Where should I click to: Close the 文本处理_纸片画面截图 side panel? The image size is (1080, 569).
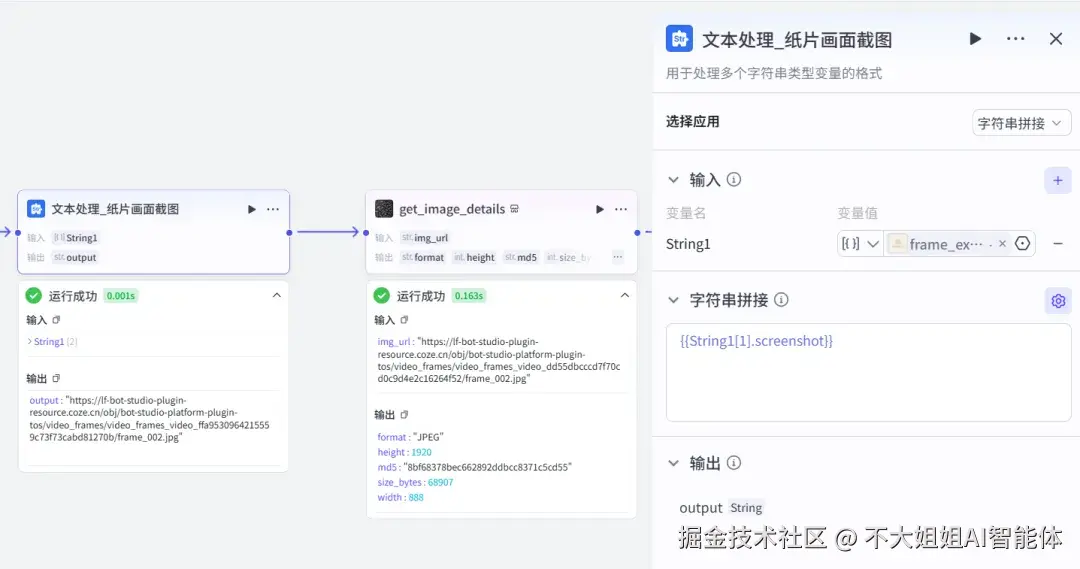click(x=1056, y=39)
